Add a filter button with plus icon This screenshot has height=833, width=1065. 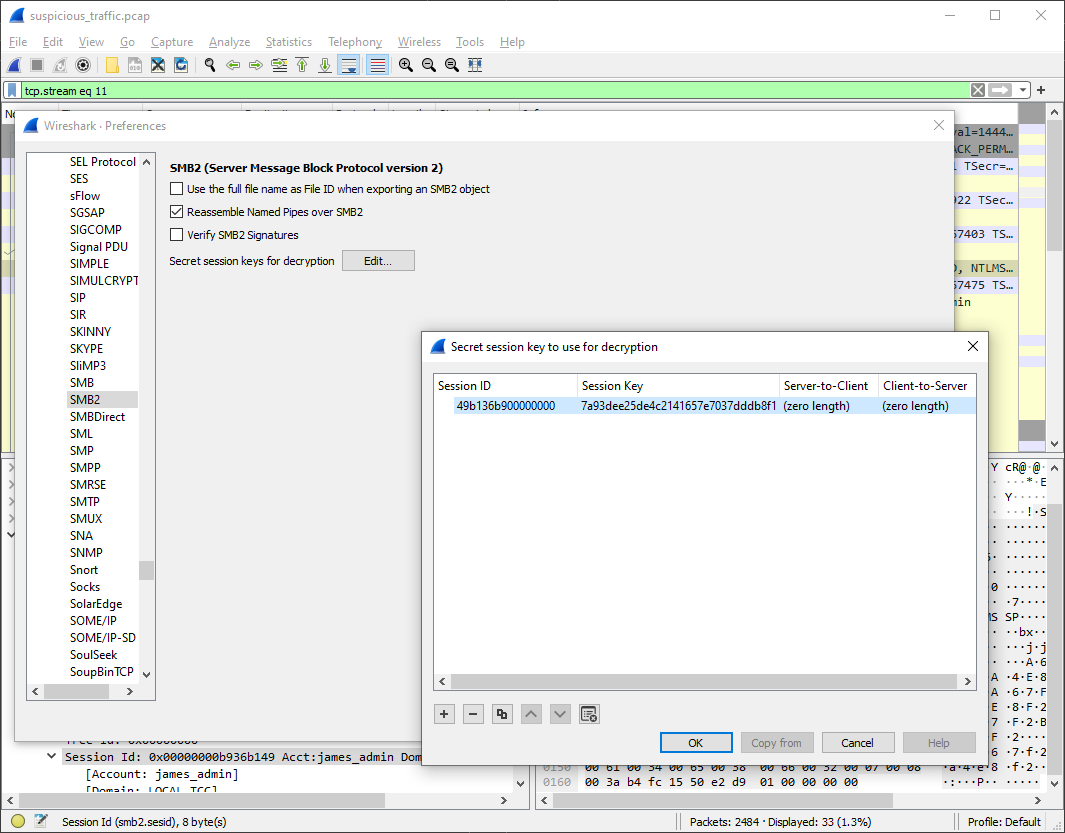[1041, 90]
